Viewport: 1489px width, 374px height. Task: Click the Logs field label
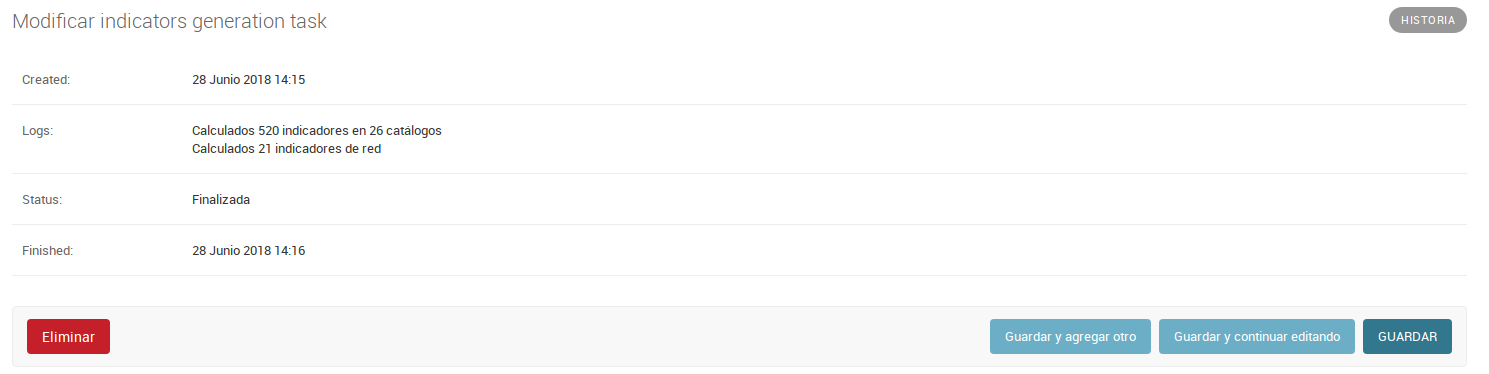tap(38, 130)
